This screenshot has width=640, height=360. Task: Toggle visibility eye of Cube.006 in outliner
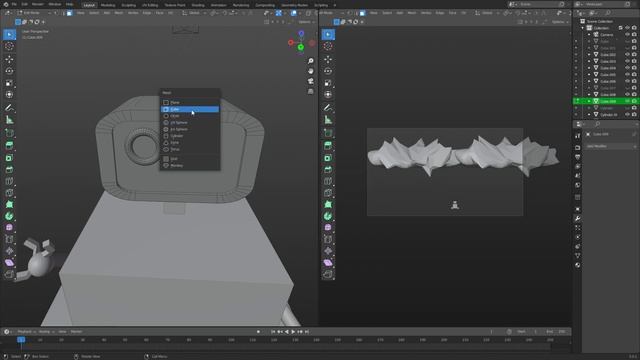pos(627,81)
